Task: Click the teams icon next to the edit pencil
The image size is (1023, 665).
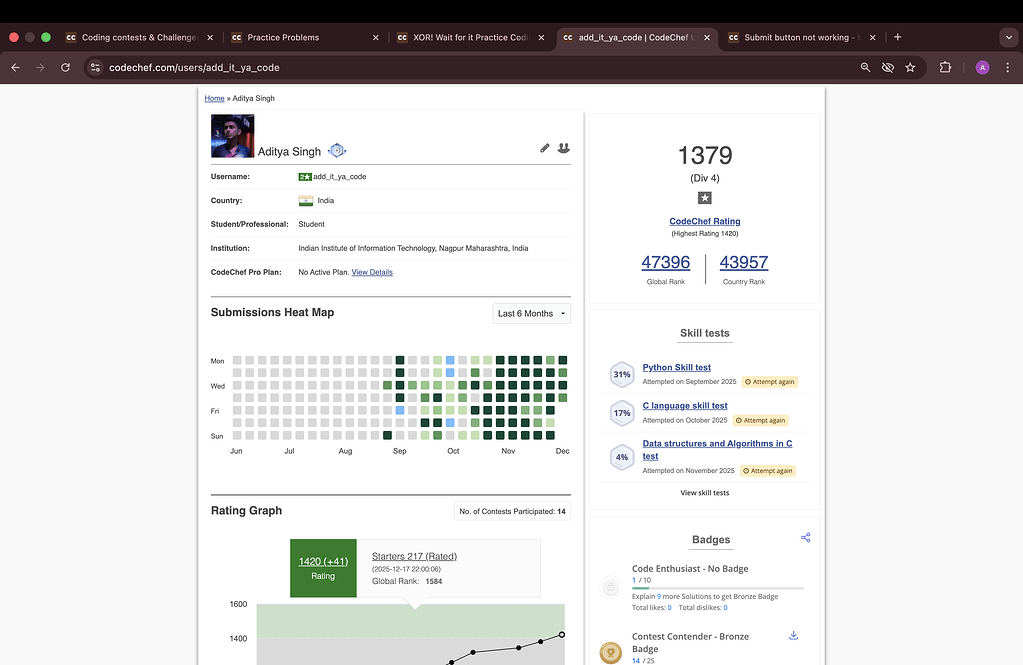Action: point(563,147)
